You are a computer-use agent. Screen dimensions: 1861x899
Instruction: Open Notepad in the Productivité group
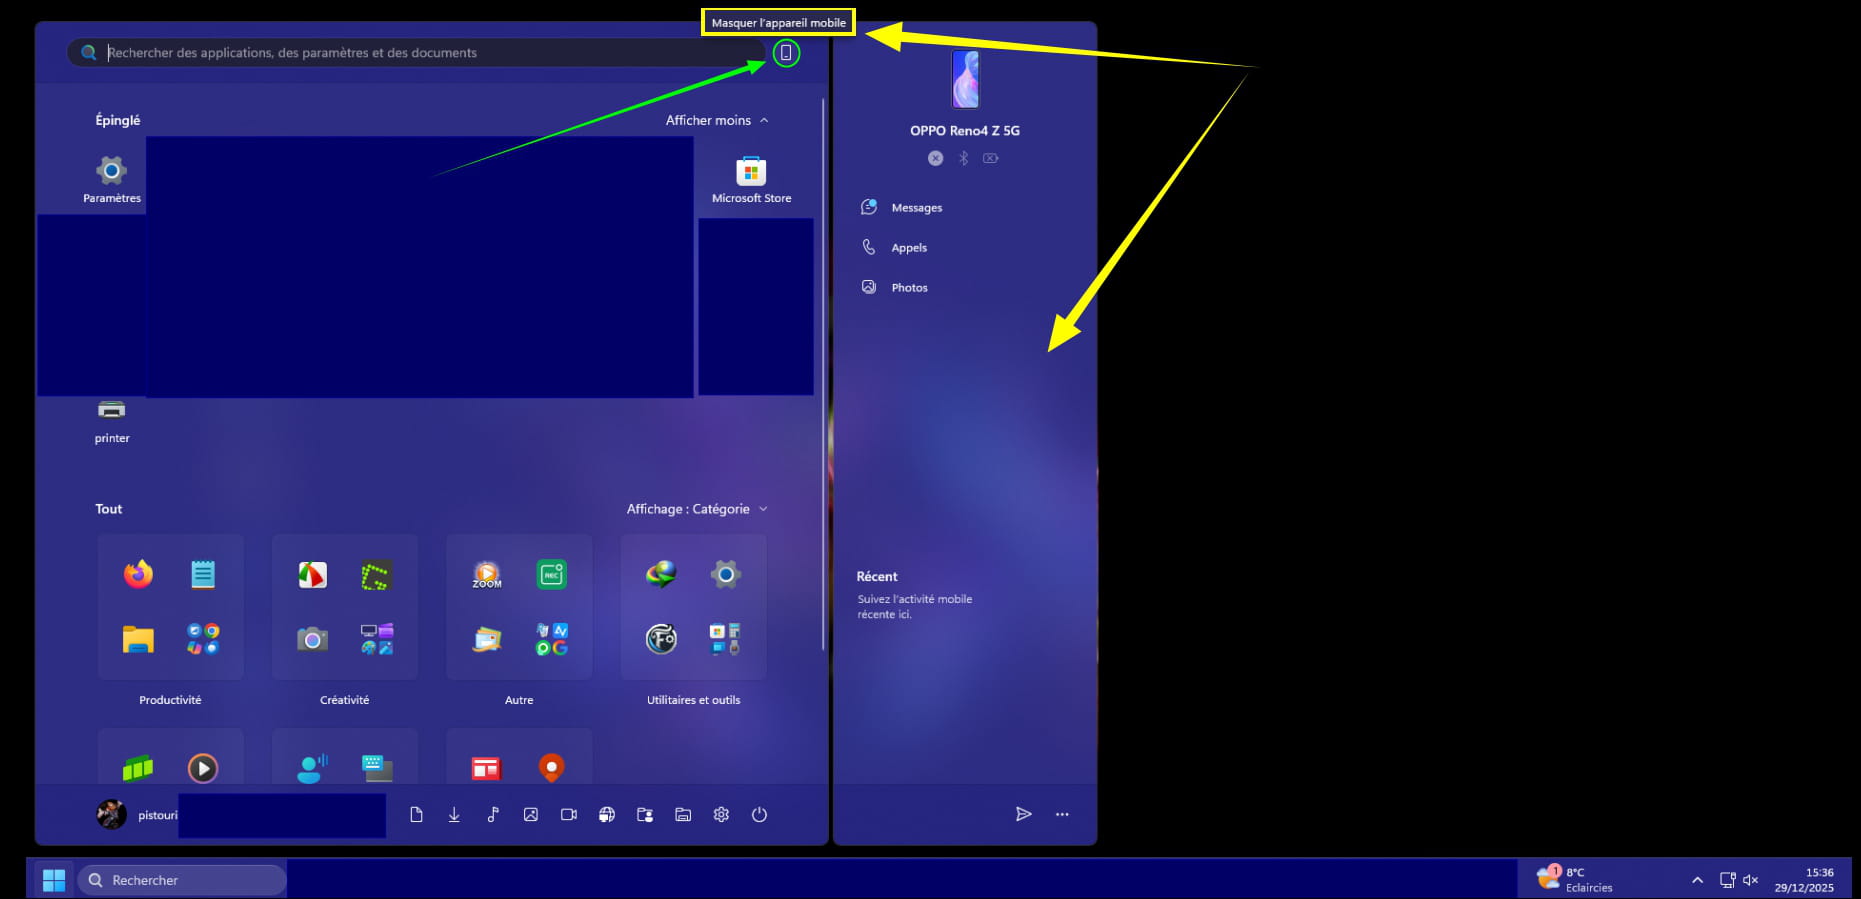(x=203, y=574)
